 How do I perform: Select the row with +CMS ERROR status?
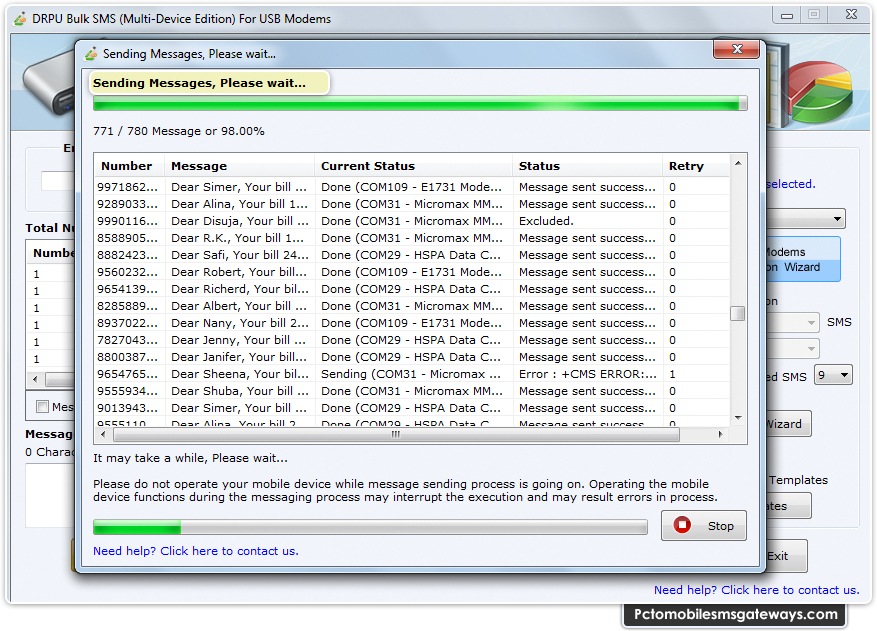pos(412,374)
